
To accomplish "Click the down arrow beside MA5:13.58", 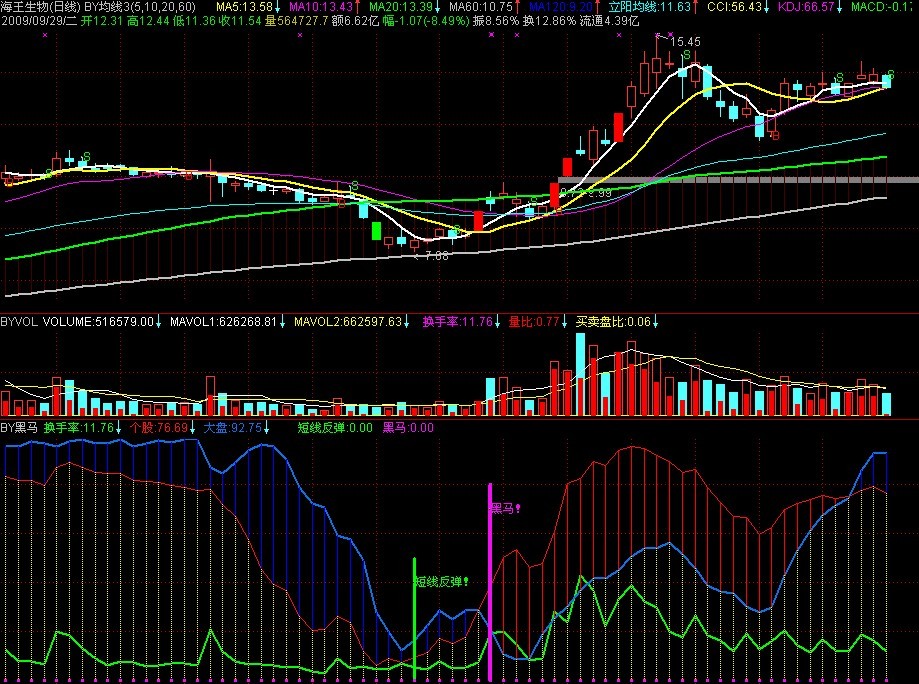I will (277, 7).
